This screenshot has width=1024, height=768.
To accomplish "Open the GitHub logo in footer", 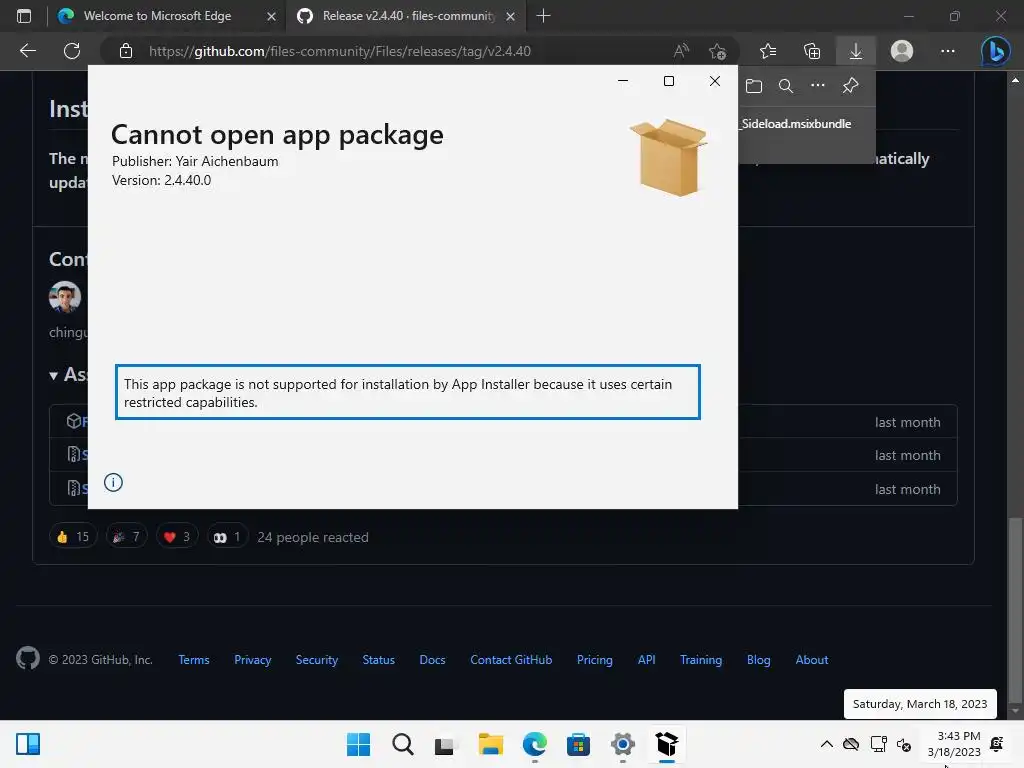I will 28,658.
